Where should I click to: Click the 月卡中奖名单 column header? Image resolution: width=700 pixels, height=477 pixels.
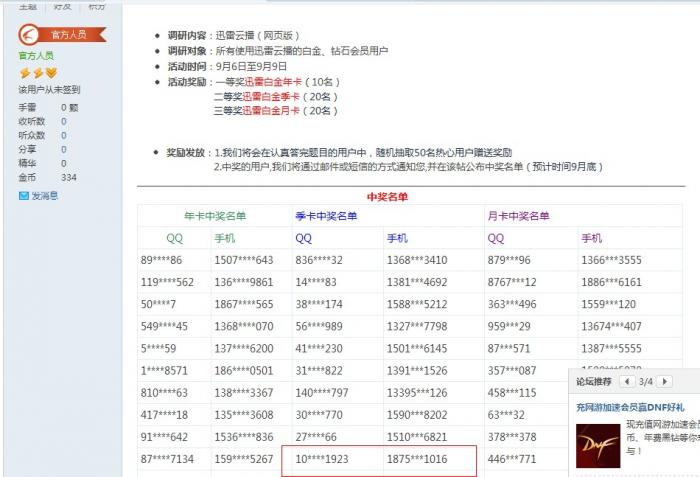[x=518, y=216]
